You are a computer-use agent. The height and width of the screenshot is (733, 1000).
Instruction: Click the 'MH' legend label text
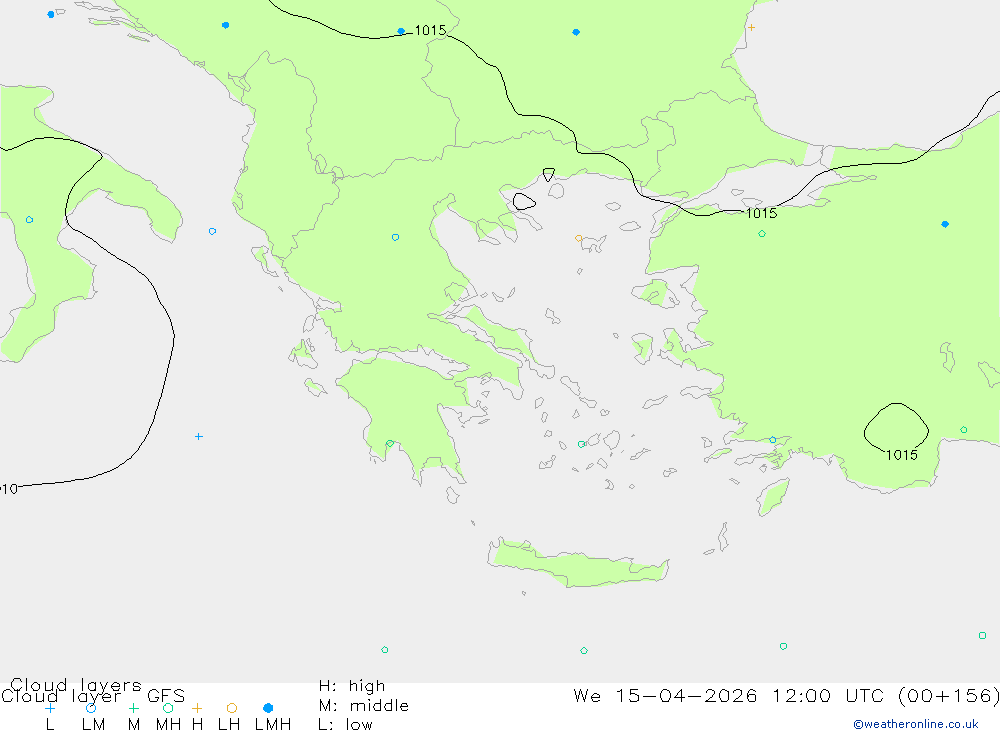[168, 725]
